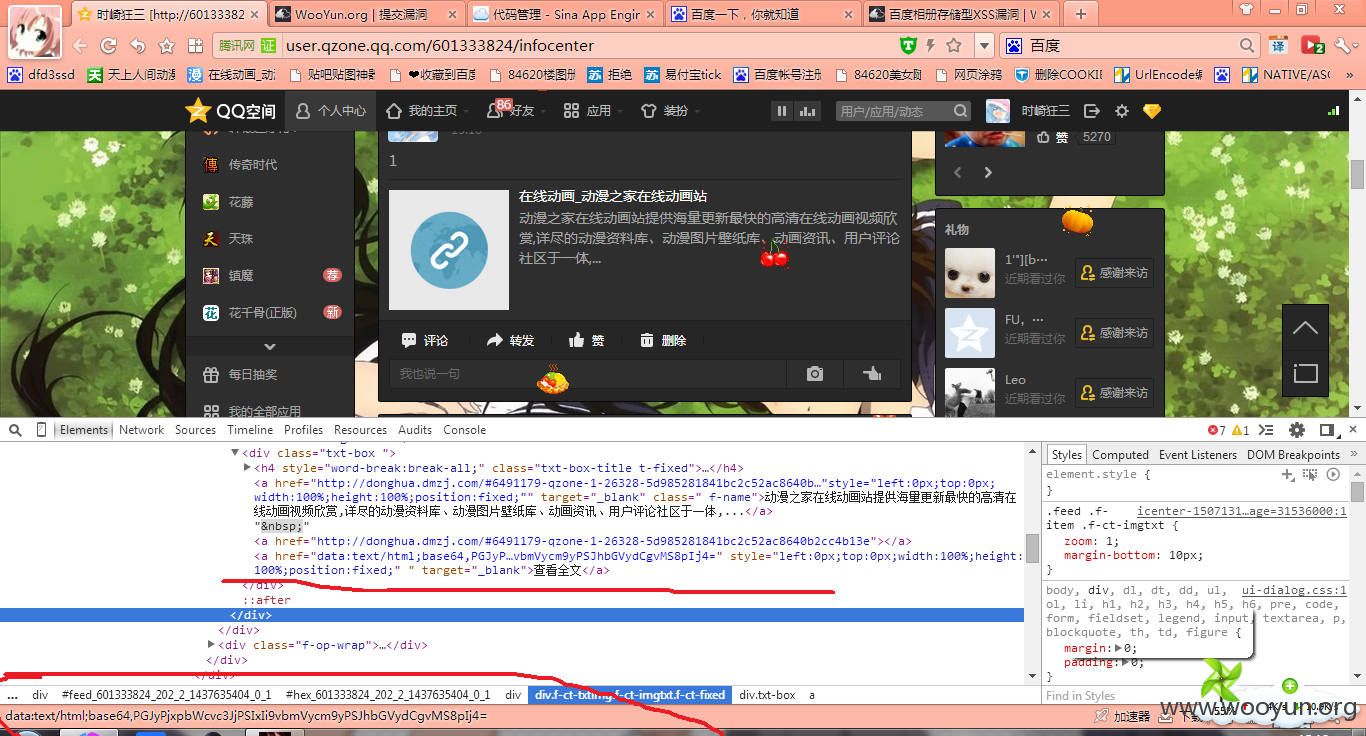The width and height of the screenshot is (1366, 736).
Task: Open the Event Listeners tab
Action: (x=1198, y=455)
